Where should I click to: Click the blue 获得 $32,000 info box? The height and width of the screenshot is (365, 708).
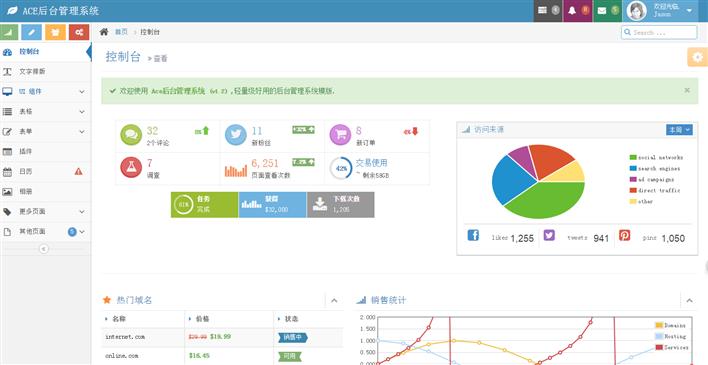tap(273, 205)
